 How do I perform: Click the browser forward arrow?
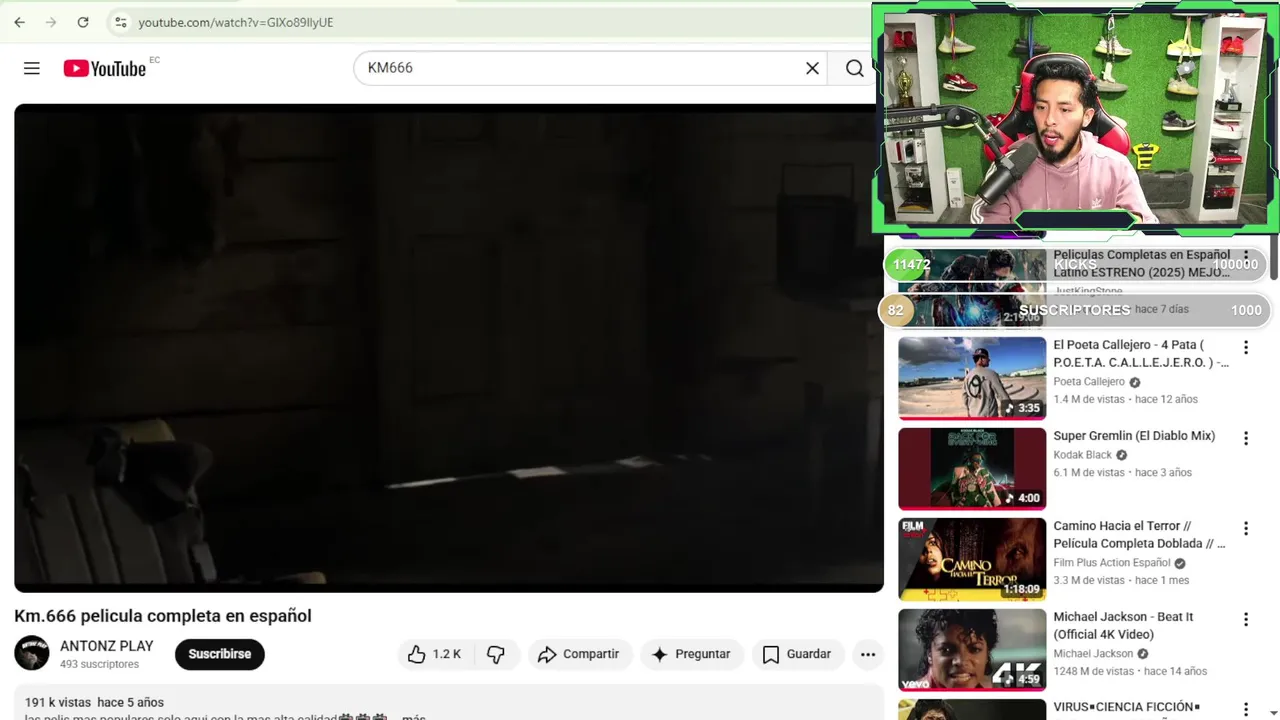tap(51, 22)
